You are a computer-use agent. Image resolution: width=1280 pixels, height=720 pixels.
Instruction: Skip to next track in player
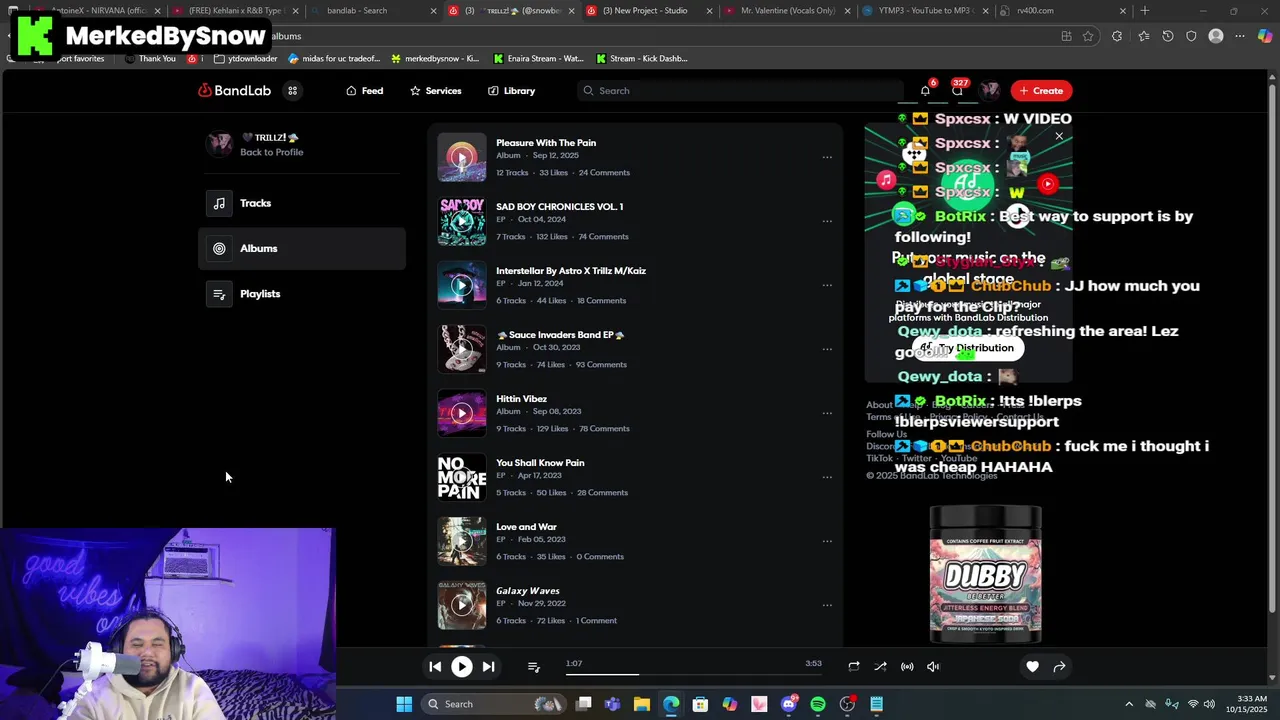click(x=488, y=667)
